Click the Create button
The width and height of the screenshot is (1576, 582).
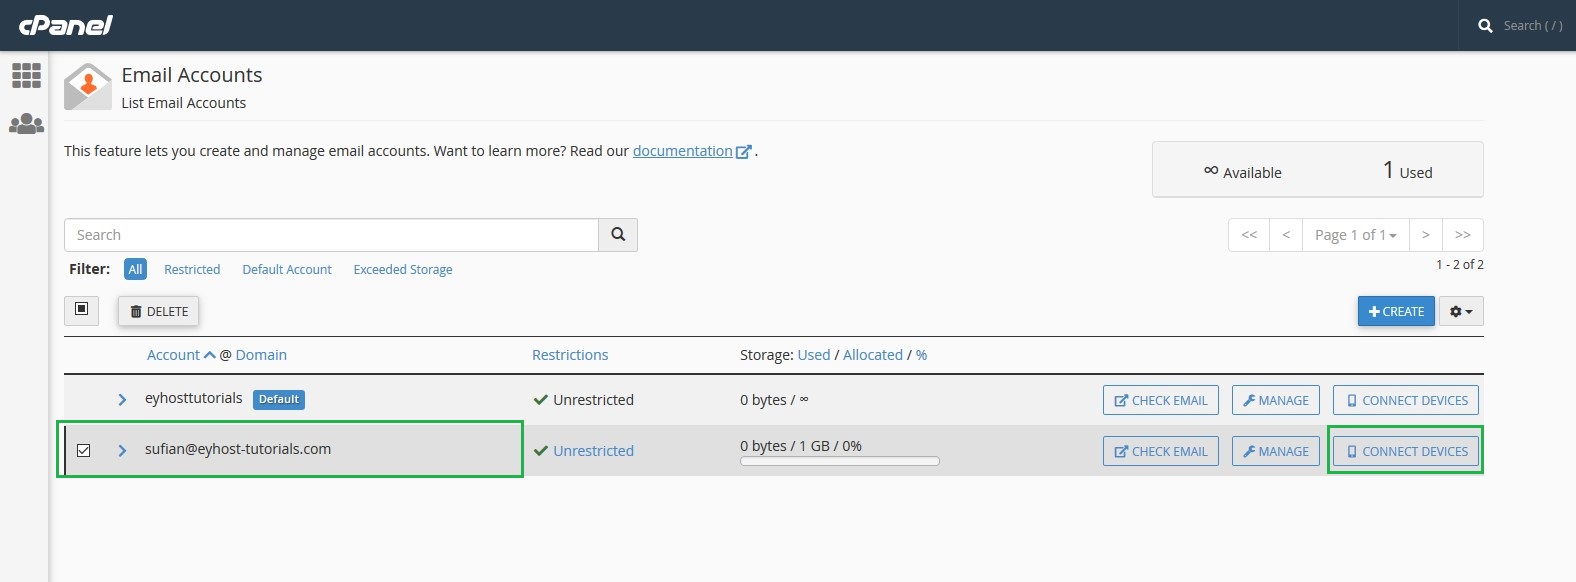click(x=1396, y=312)
